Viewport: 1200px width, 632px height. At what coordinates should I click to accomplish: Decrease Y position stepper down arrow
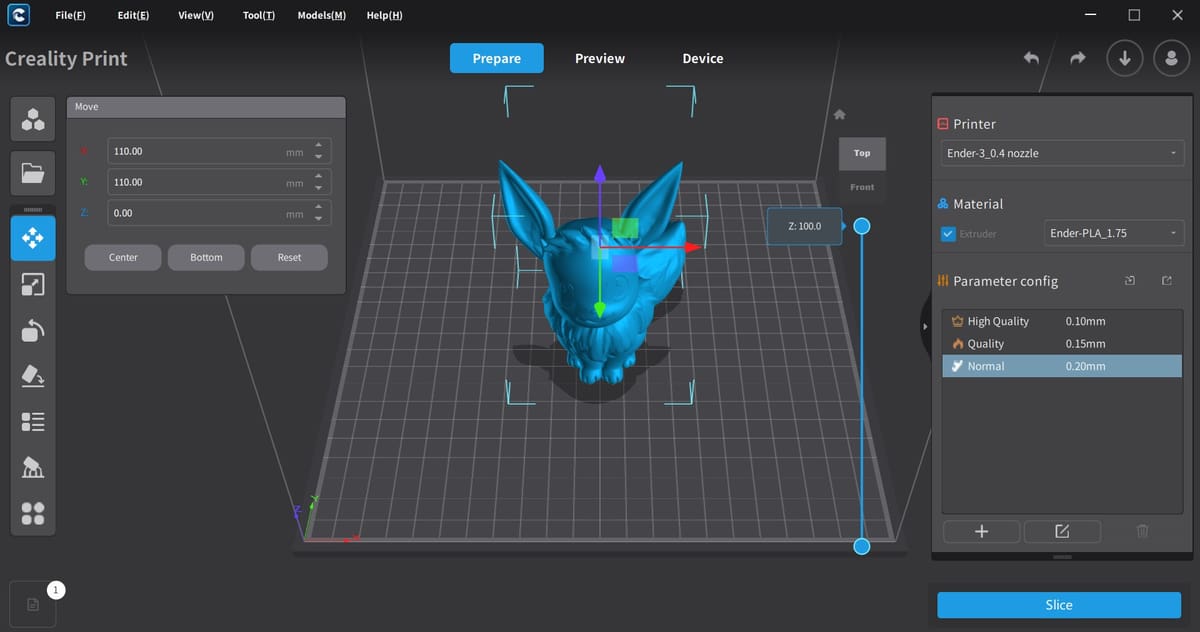(318, 188)
